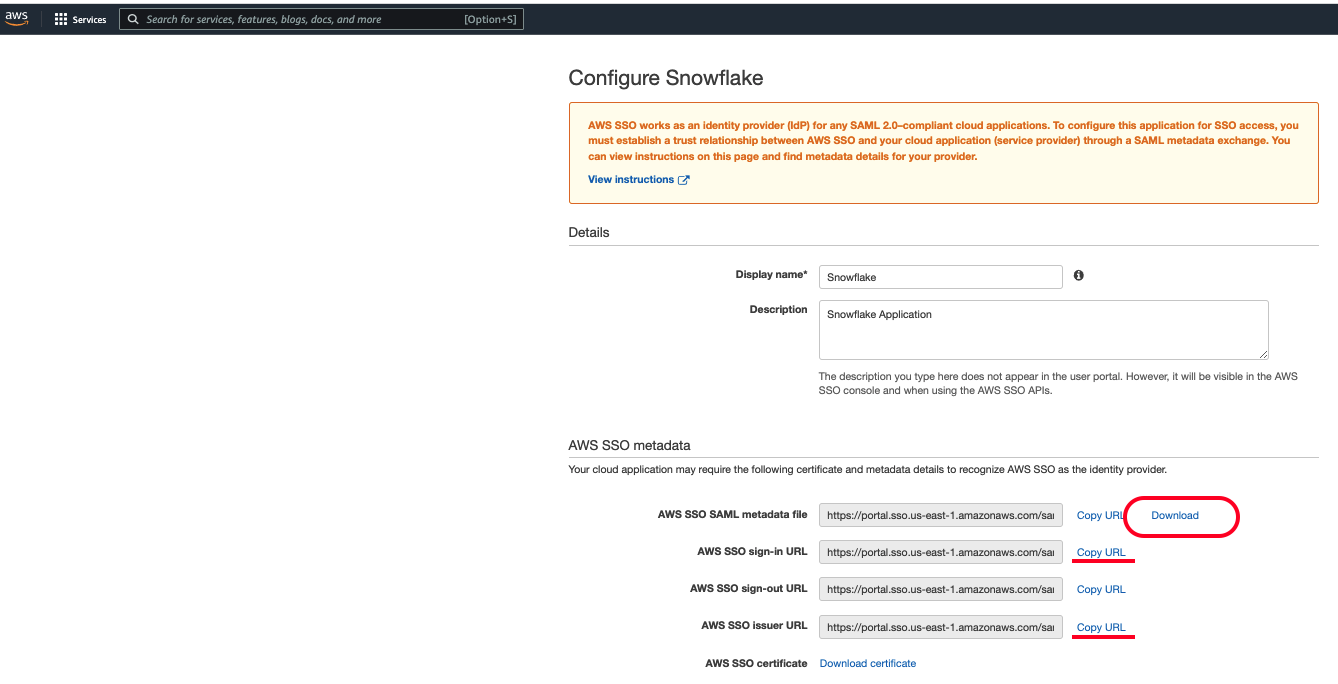Copy the AWS SSO sign-in URL
The height and width of the screenshot is (684, 1338).
pyautogui.click(x=1100, y=551)
